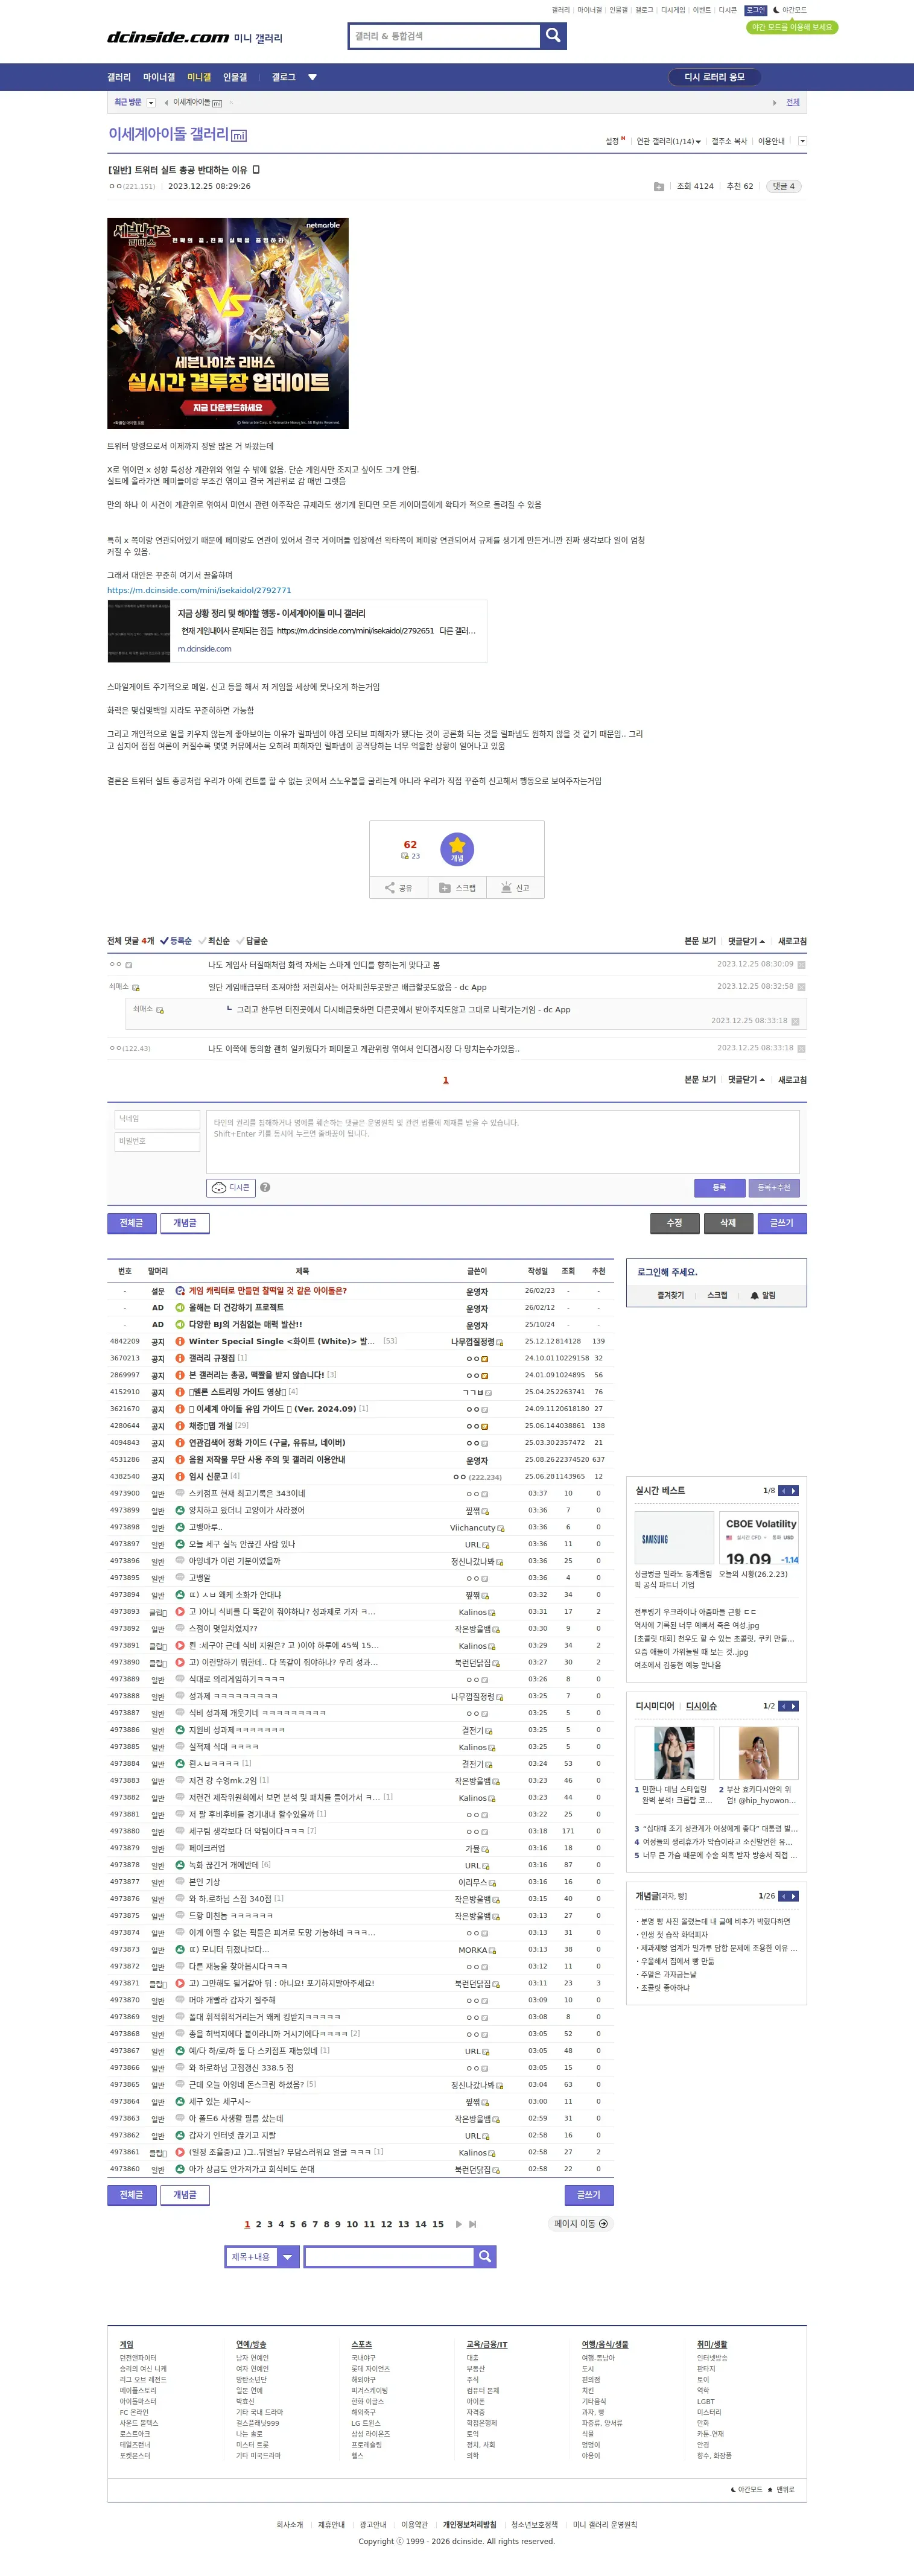Click upper 새로고침 refresh comments link
Screen dimensions: 914x2576
tap(792, 942)
